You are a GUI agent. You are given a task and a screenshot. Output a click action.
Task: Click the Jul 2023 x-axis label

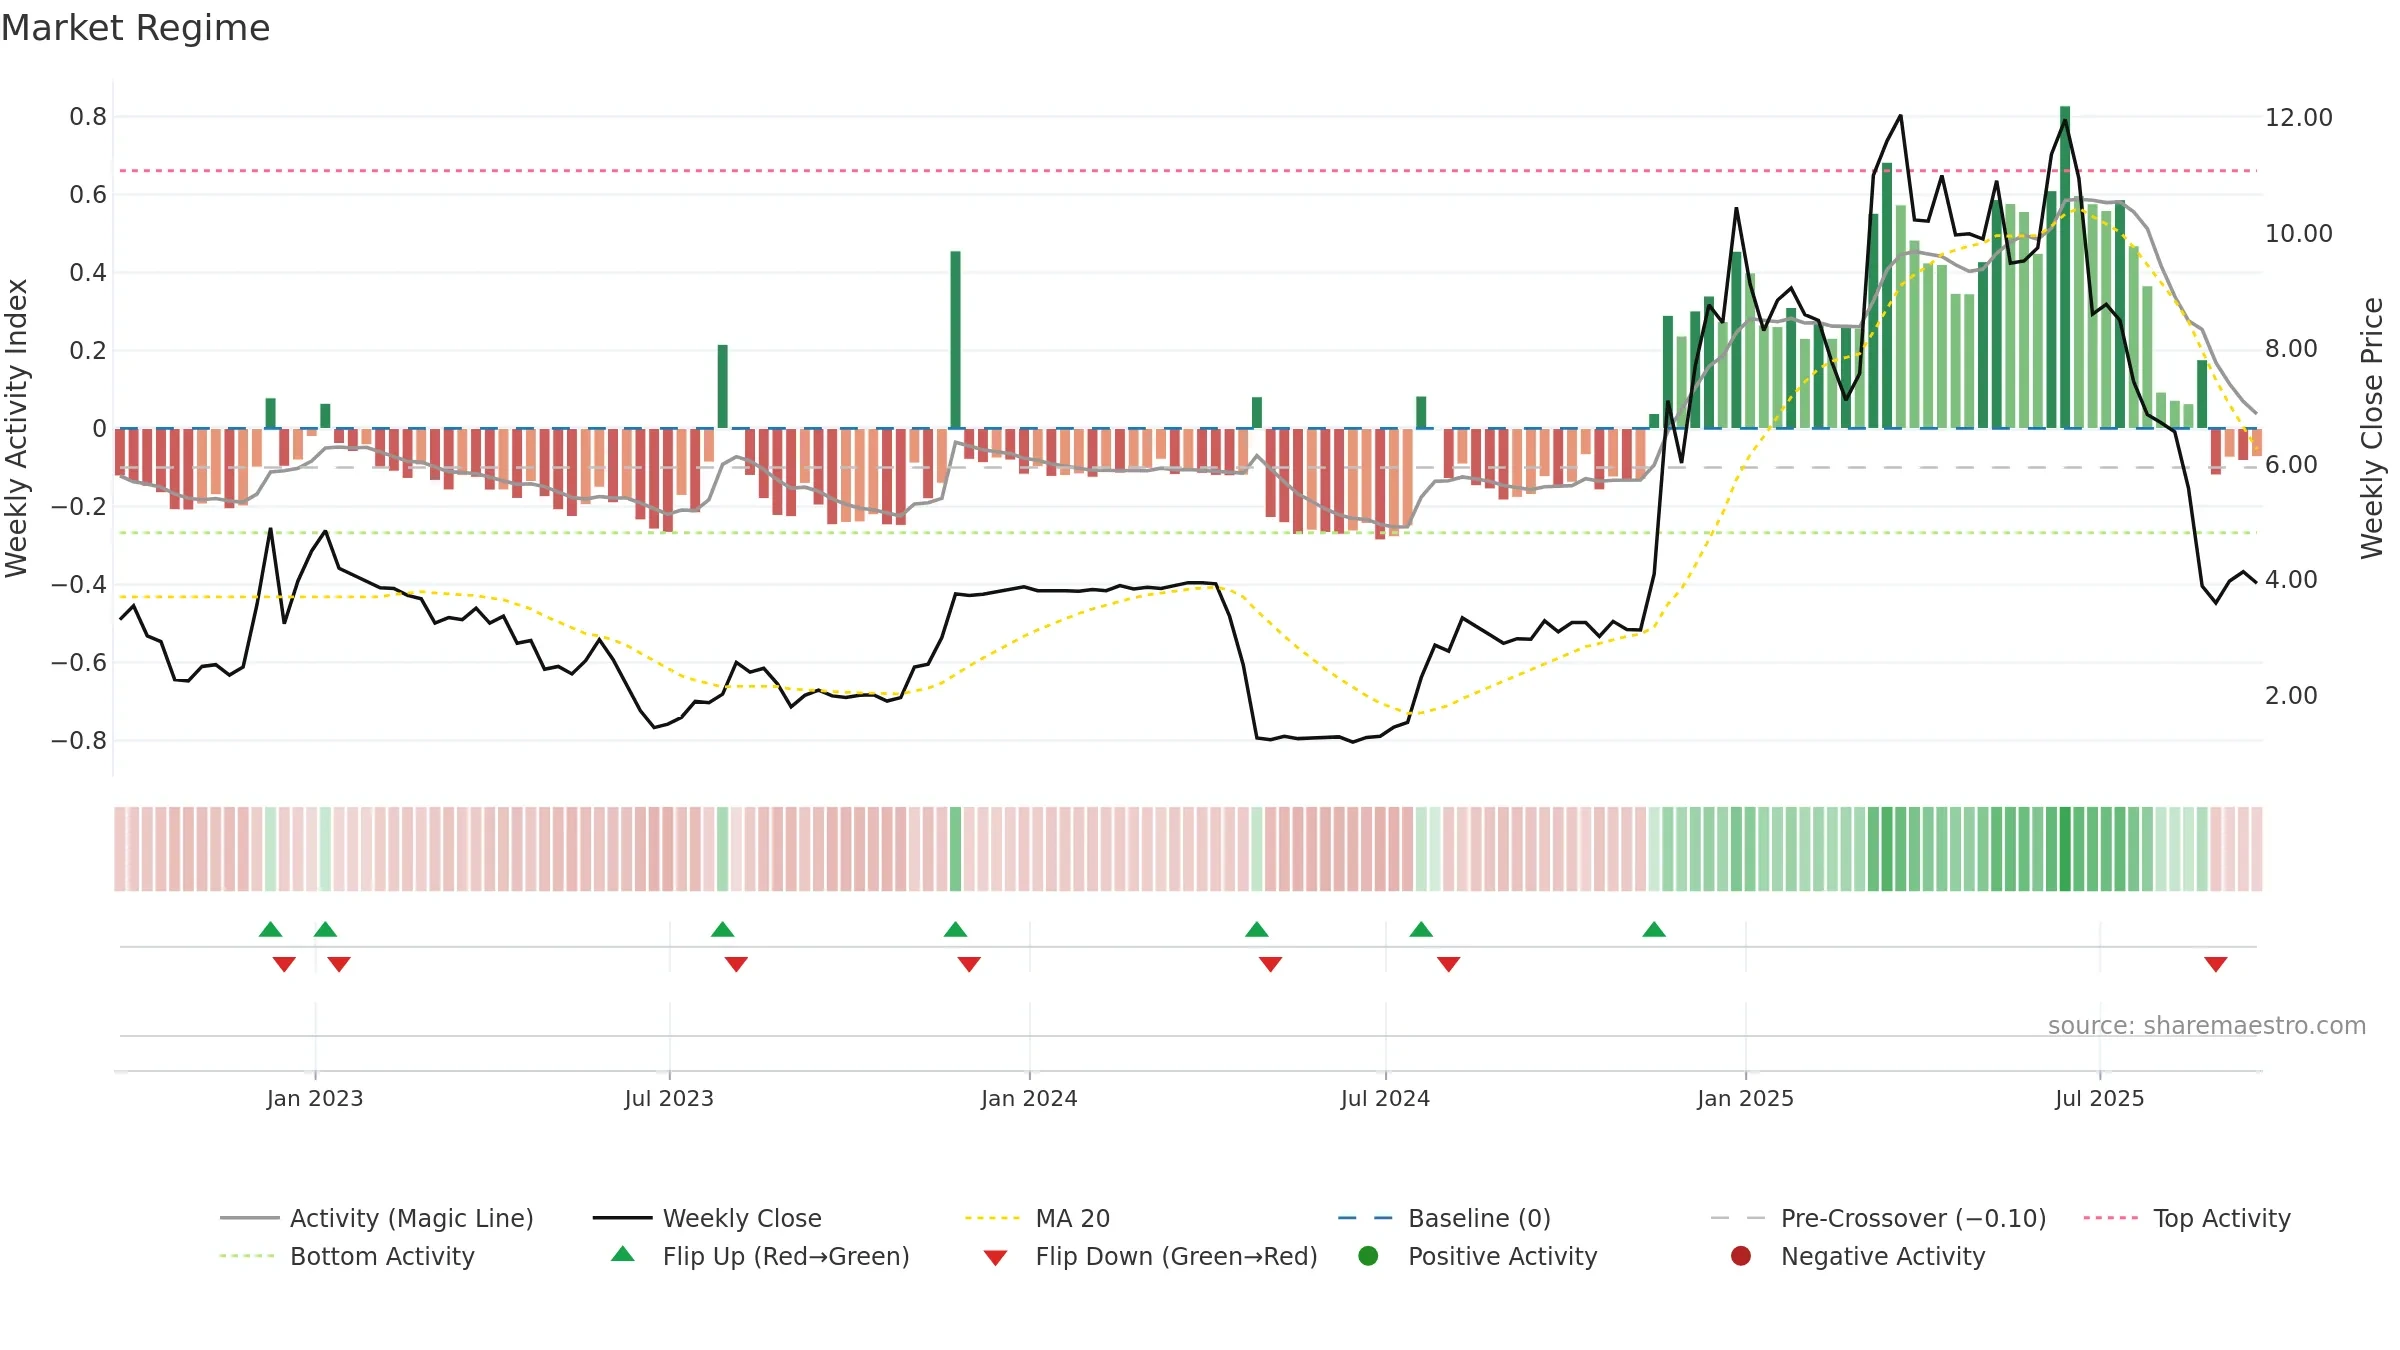point(669,1098)
